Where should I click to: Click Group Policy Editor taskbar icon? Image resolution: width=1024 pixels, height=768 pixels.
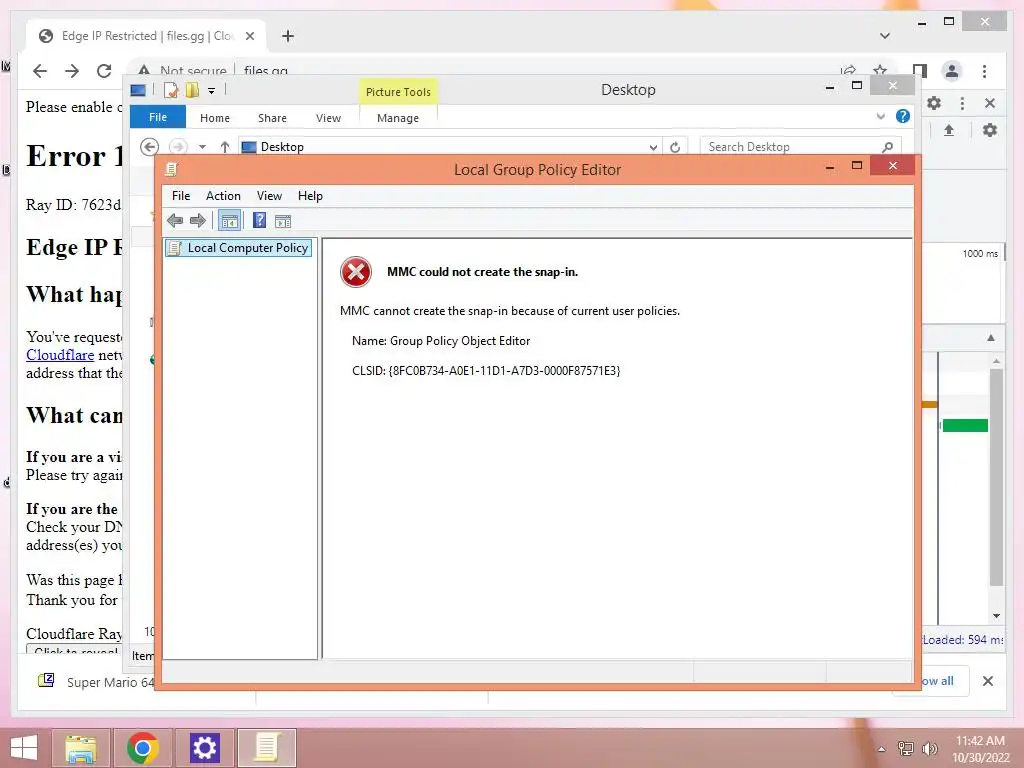pyautogui.click(x=266, y=748)
